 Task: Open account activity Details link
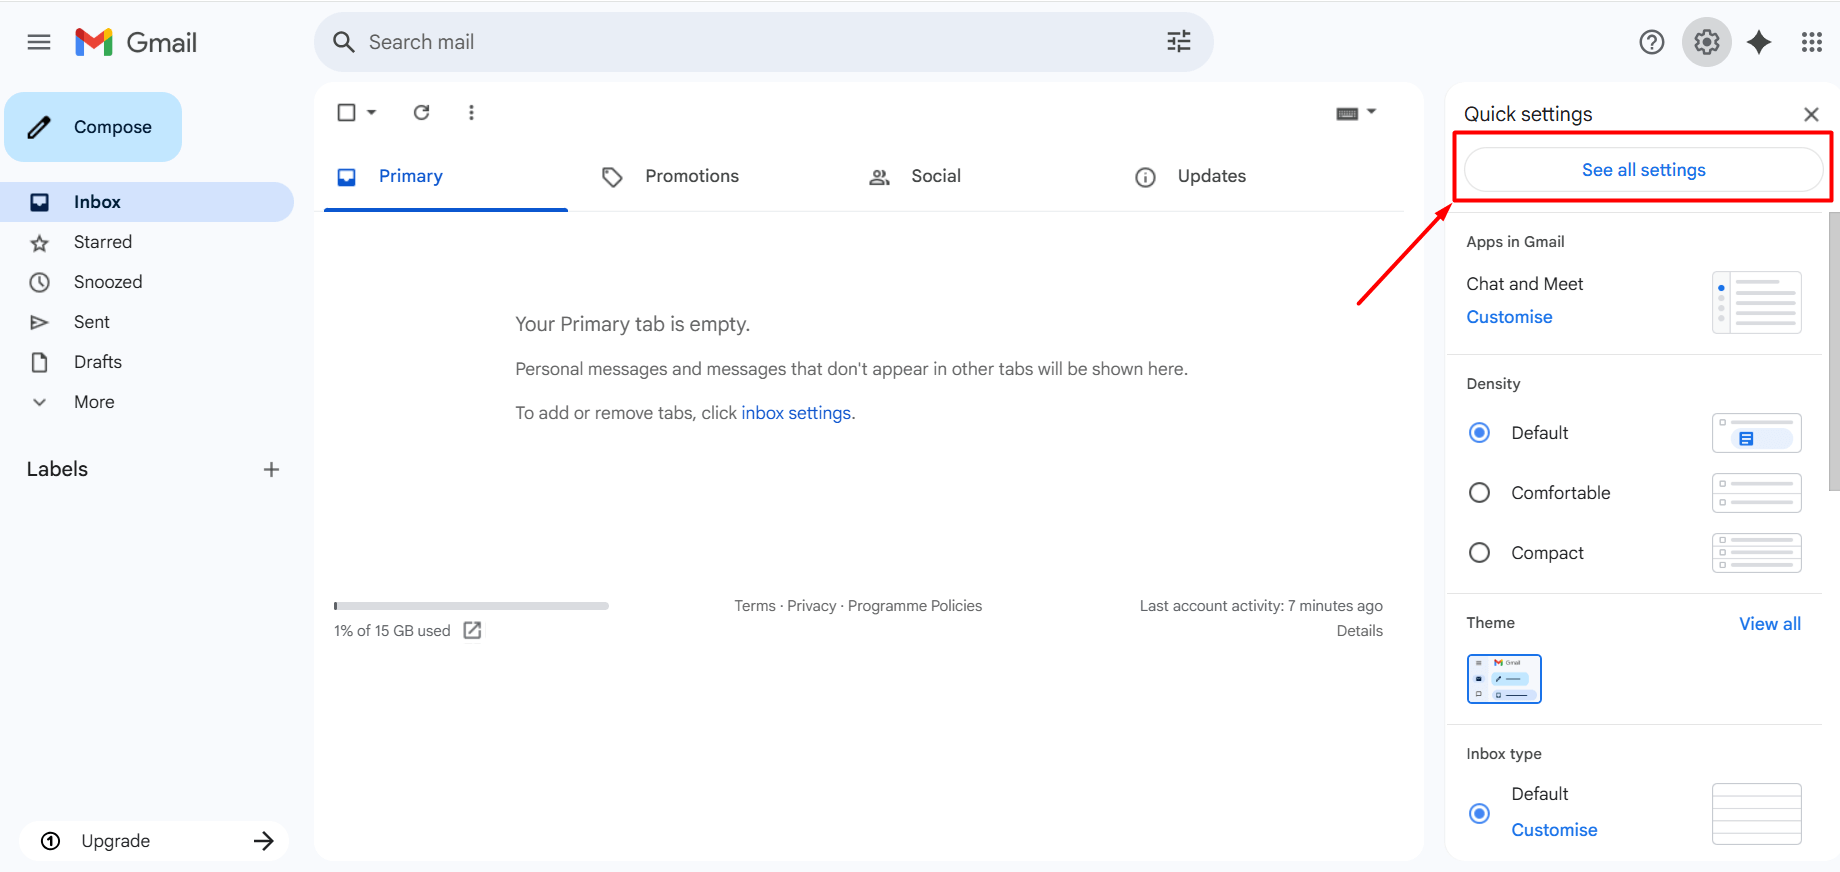(1360, 631)
